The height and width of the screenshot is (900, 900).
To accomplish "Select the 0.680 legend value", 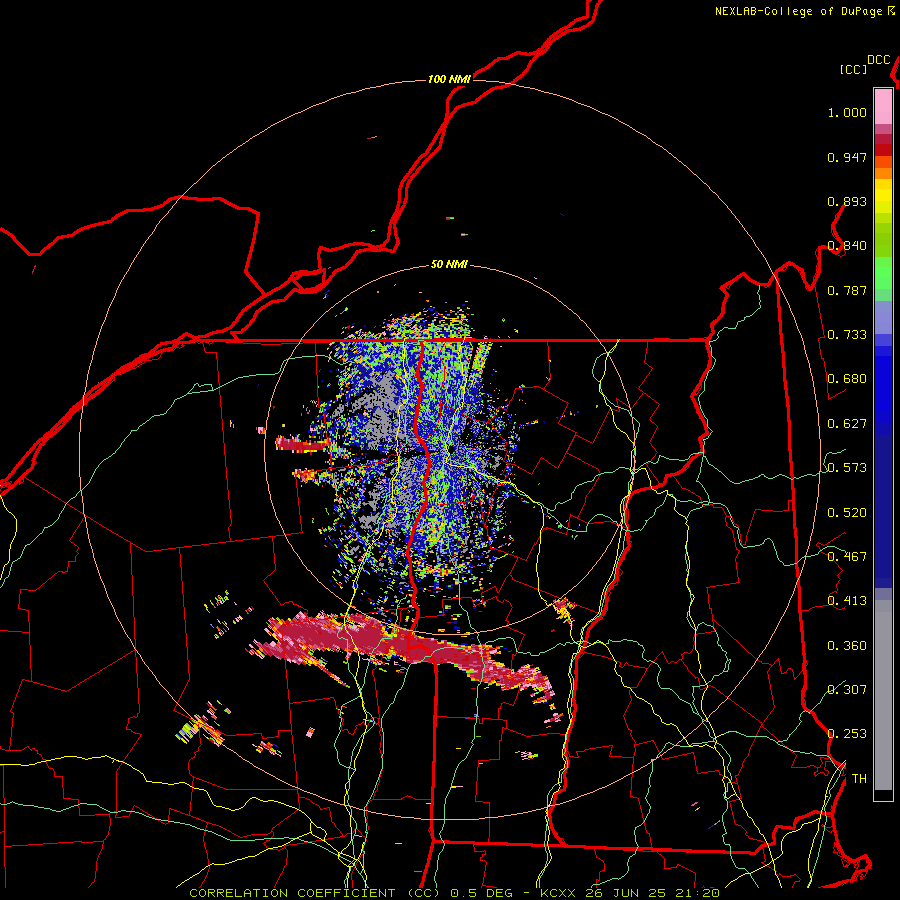I will tap(847, 379).
